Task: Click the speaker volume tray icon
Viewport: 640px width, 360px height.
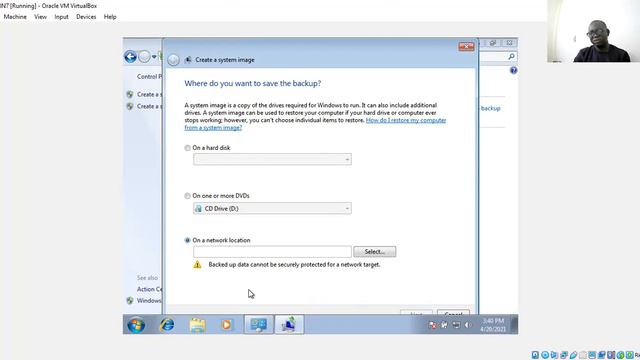Action: [x=467, y=325]
